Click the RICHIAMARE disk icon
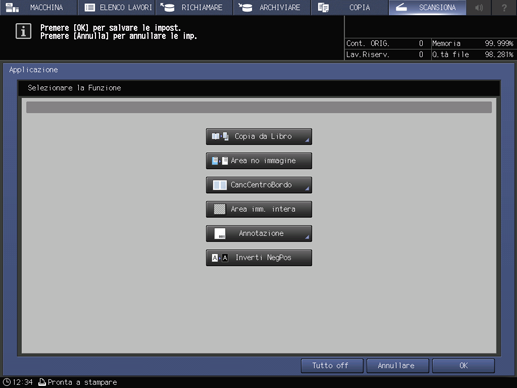This screenshot has height=388, width=517. pyautogui.click(x=168, y=7)
